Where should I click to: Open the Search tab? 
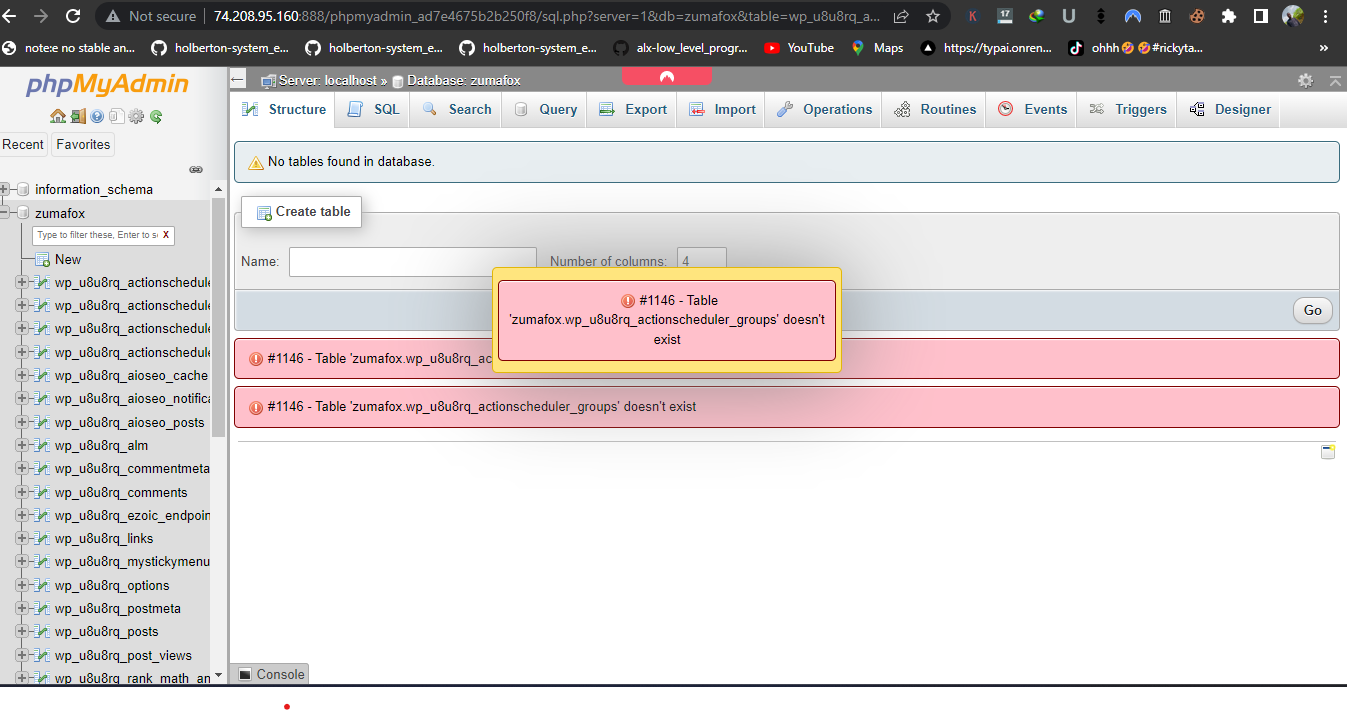click(457, 109)
